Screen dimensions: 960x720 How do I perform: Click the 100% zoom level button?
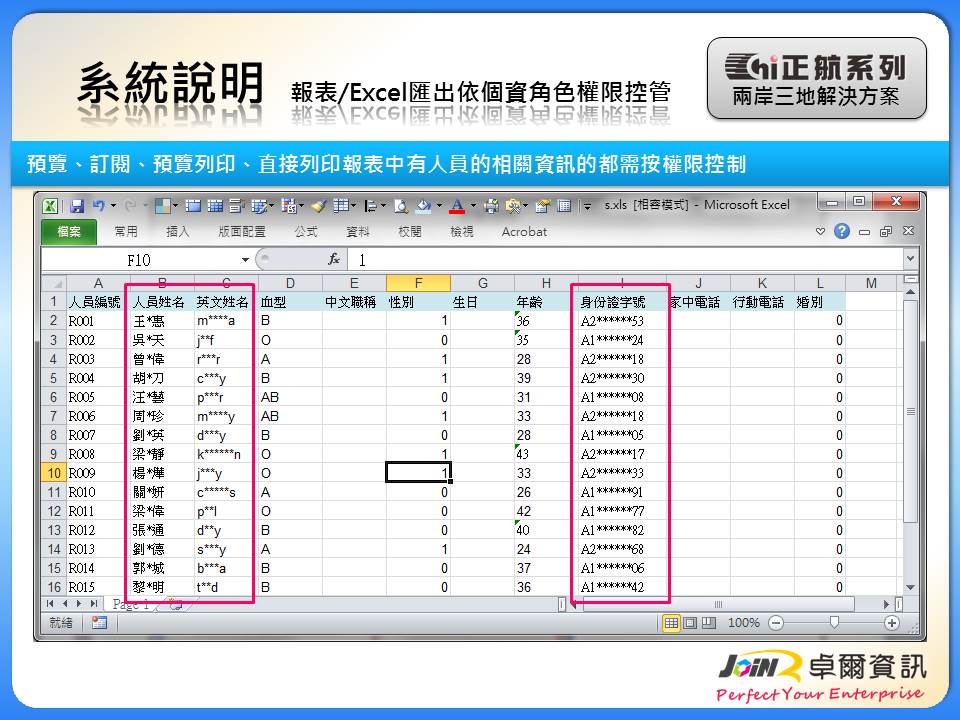pyautogui.click(x=743, y=623)
